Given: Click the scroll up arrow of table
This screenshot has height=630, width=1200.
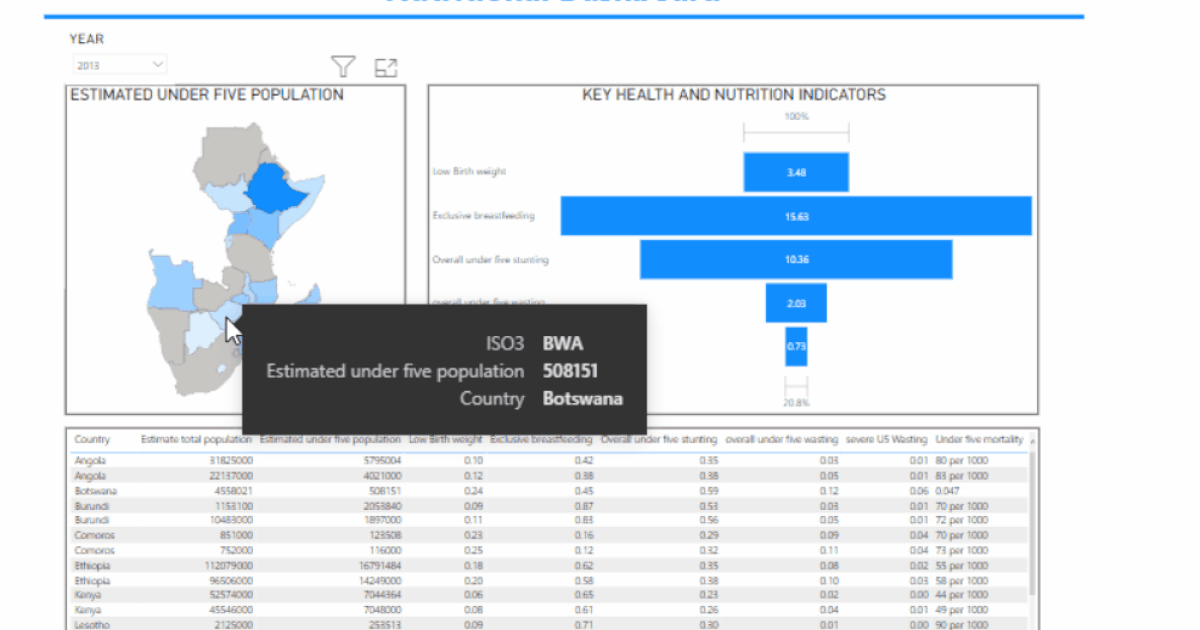Looking at the screenshot, I should click(1033, 439).
